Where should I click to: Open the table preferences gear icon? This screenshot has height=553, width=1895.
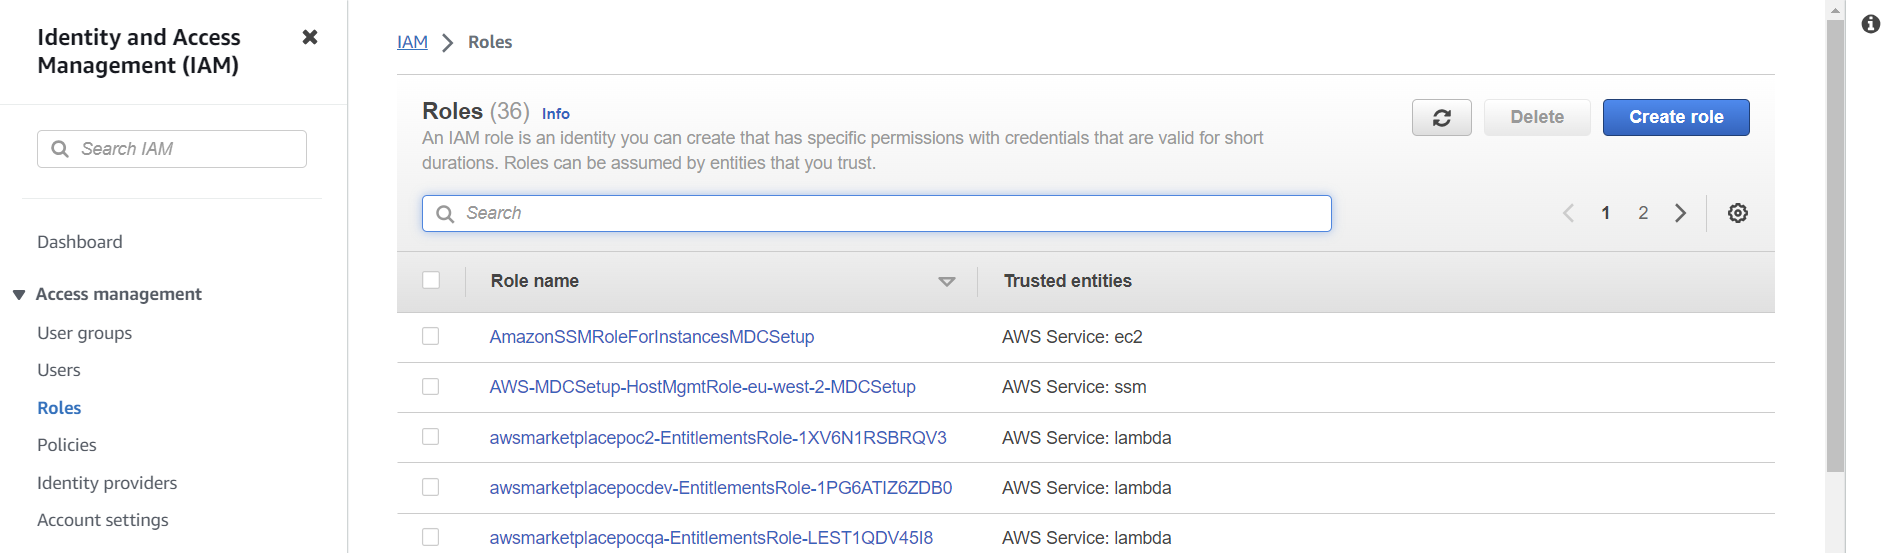[x=1738, y=213]
